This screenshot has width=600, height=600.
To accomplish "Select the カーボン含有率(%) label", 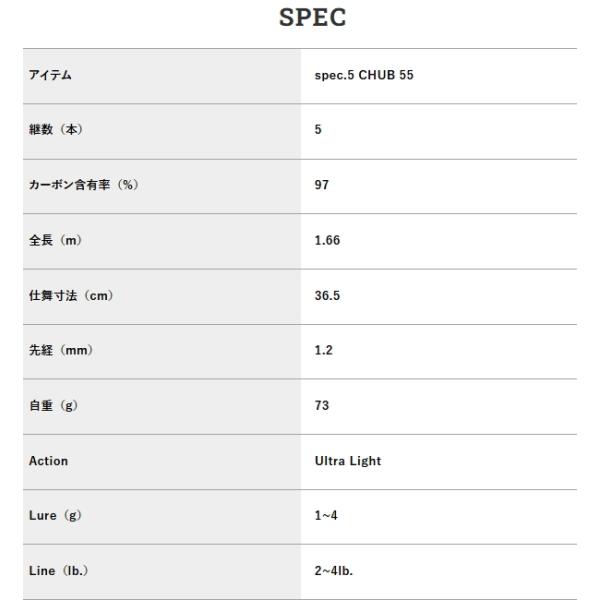I will [84, 185].
